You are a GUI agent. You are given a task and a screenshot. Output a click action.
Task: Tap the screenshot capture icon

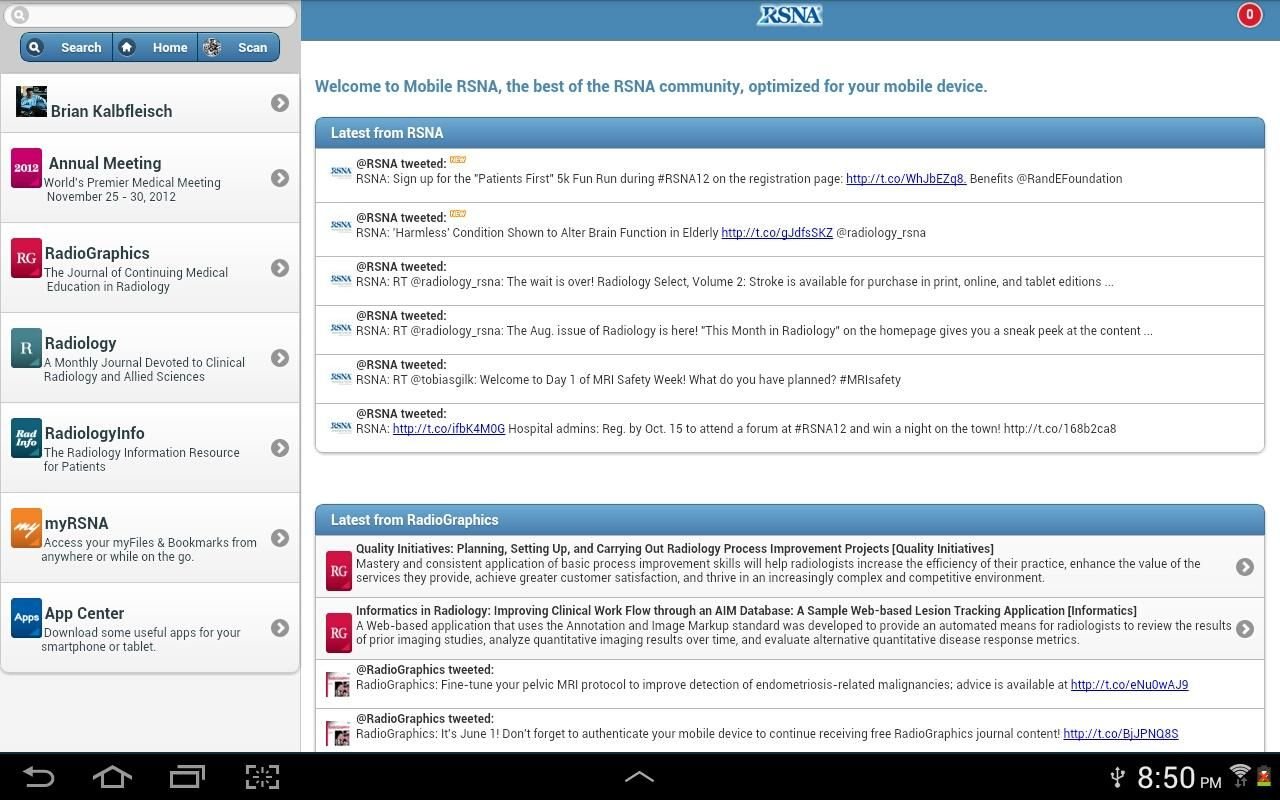pyautogui.click(x=262, y=777)
